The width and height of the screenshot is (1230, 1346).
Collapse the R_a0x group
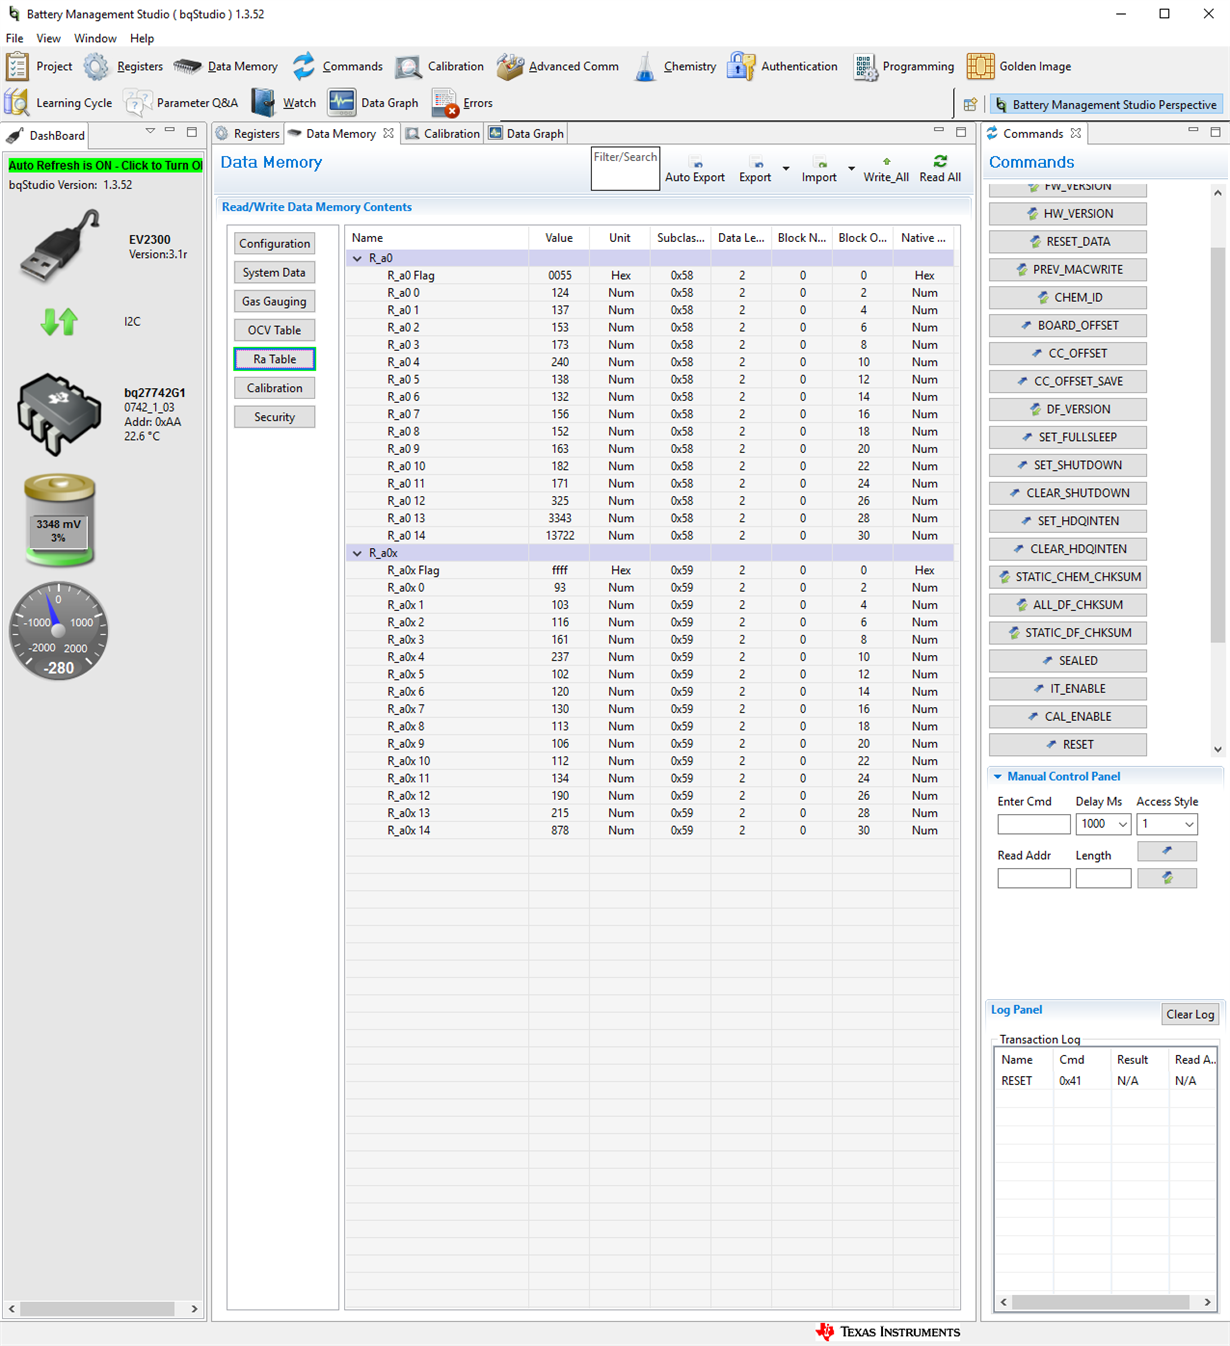pos(357,553)
